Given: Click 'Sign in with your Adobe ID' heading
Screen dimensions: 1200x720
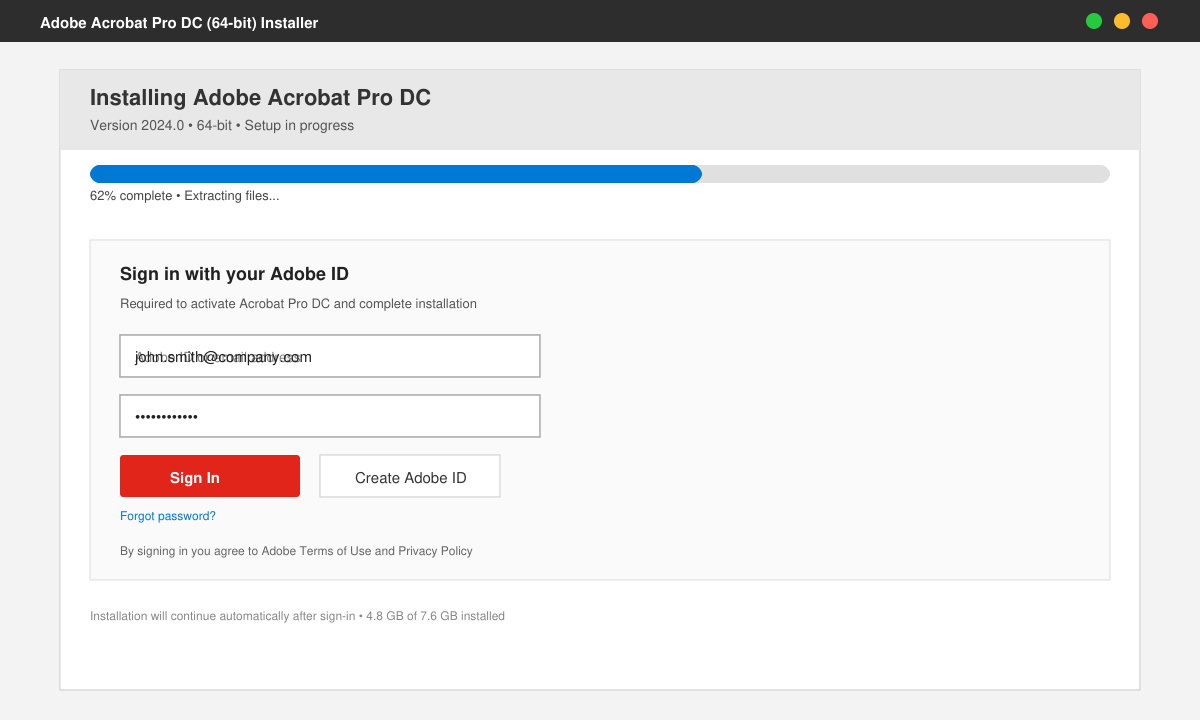Looking at the screenshot, I should coord(234,274).
